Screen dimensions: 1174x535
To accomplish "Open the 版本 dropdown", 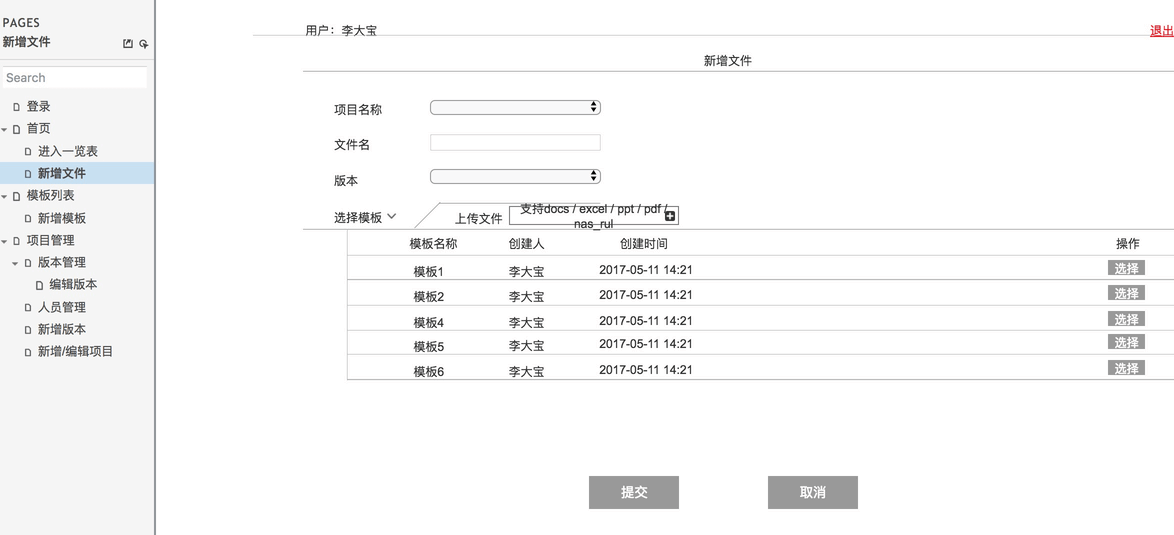I will tap(515, 176).
